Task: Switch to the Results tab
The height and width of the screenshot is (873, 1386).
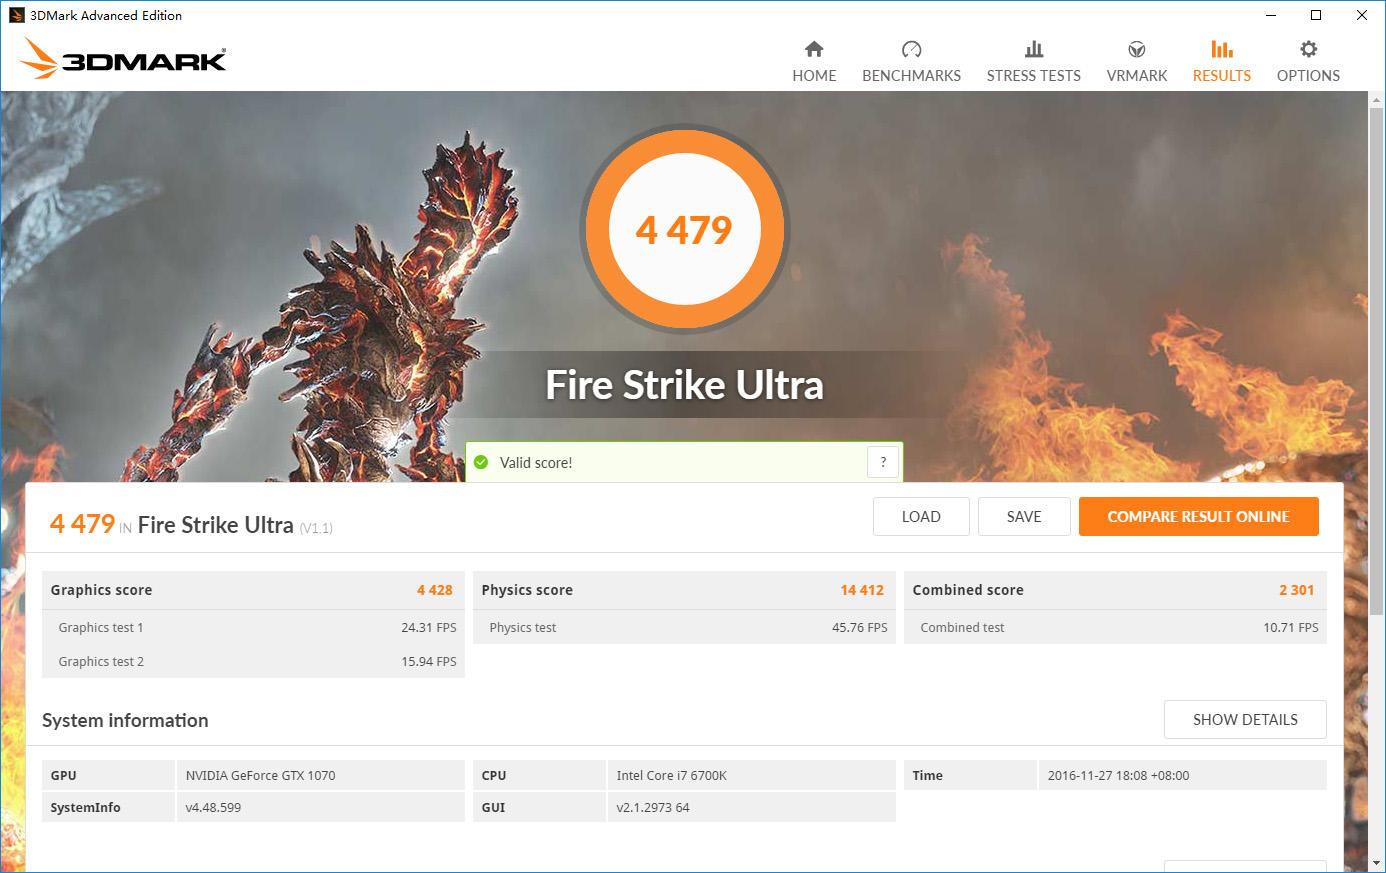Action: (x=1221, y=61)
